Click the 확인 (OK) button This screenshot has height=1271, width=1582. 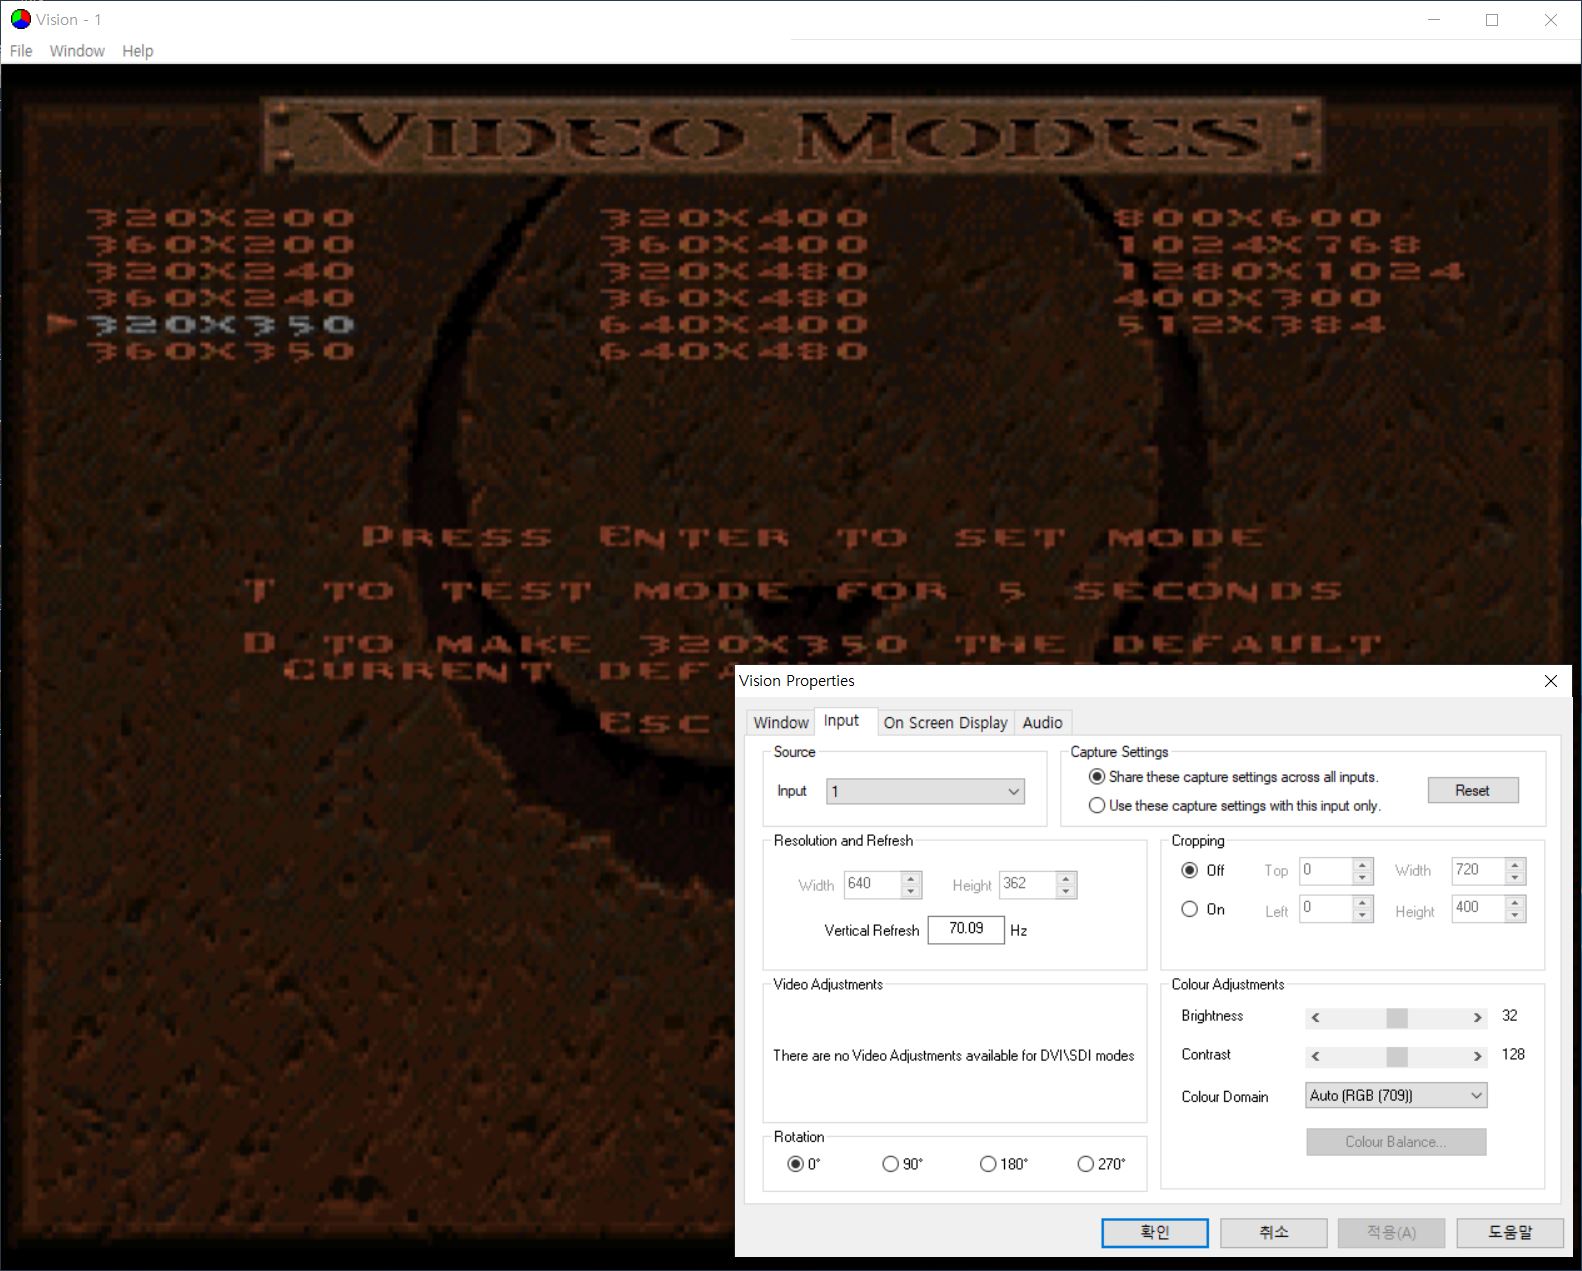tap(1155, 1233)
